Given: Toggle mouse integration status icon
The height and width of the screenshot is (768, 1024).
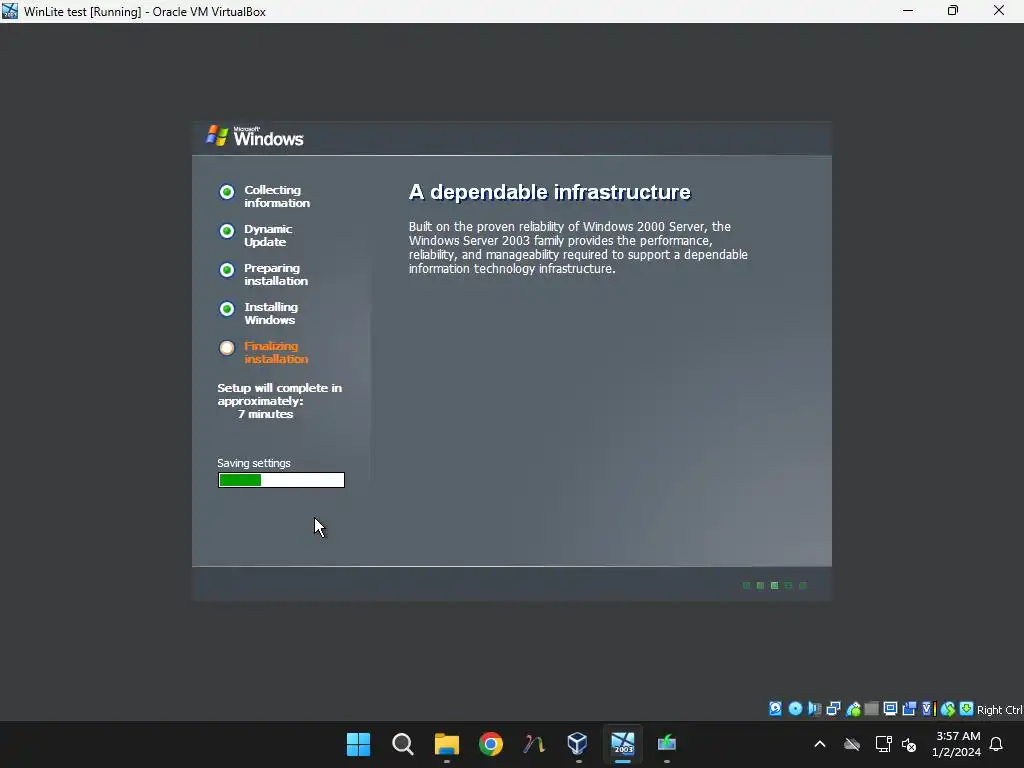Looking at the screenshot, I should pos(948,709).
